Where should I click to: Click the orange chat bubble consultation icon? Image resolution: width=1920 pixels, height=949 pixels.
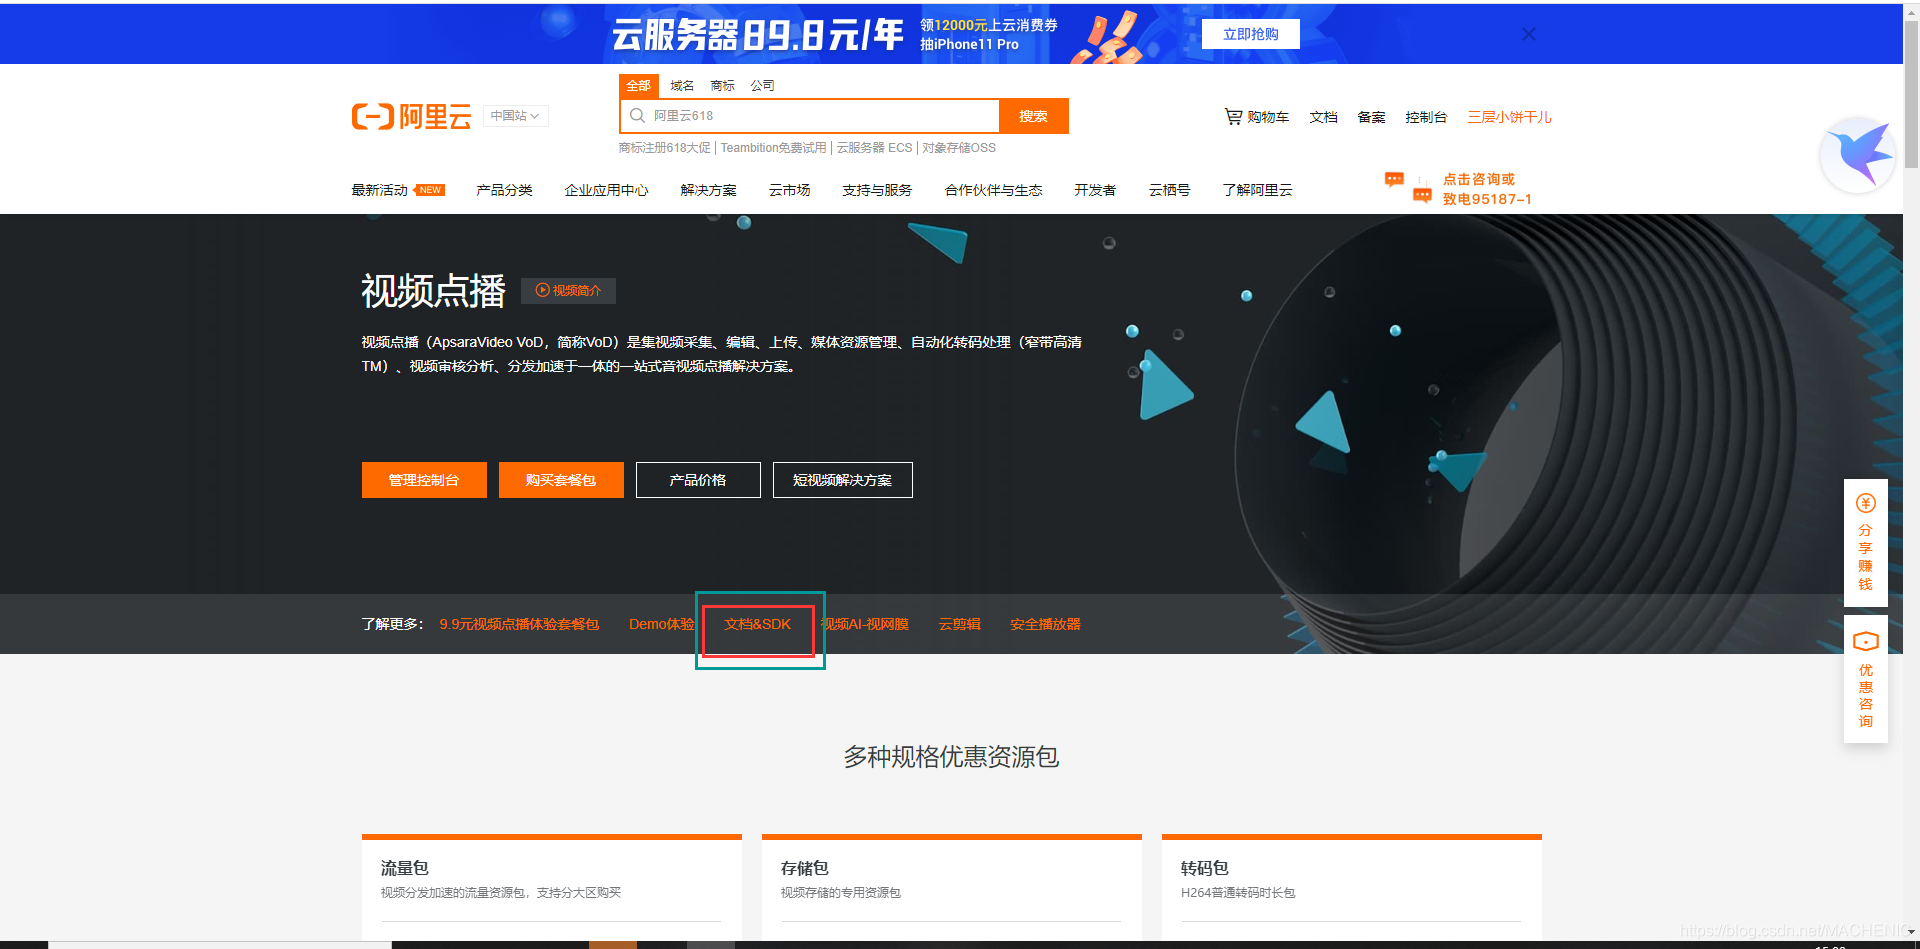(1408, 188)
